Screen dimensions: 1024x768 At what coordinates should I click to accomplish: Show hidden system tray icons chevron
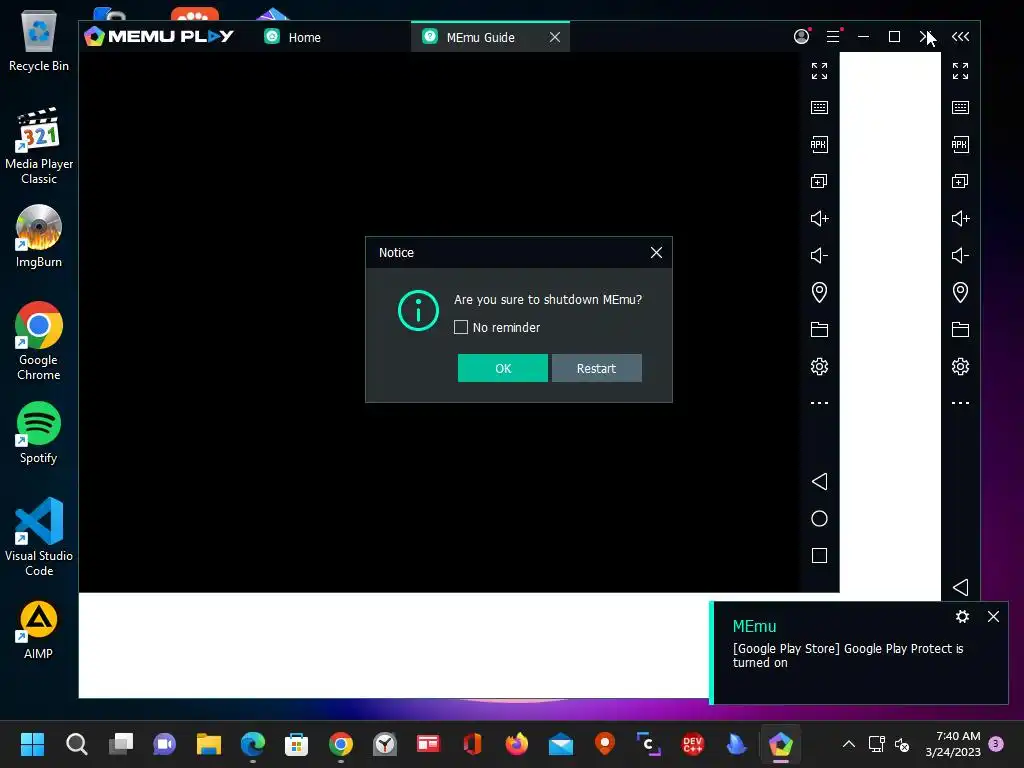click(x=848, y=744)
